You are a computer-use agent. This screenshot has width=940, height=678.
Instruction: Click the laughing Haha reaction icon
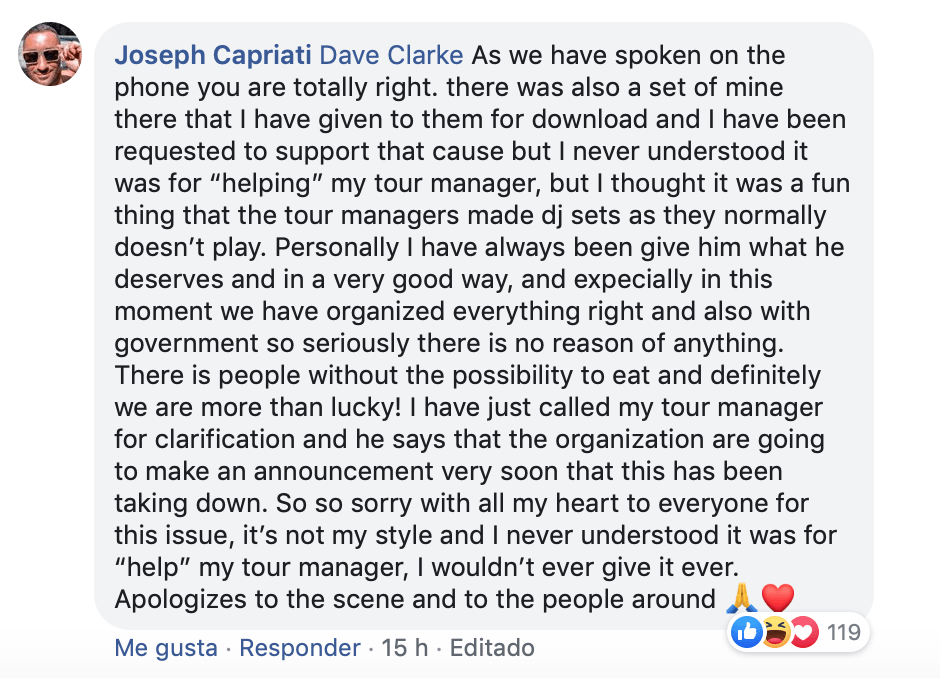(774, 631)
